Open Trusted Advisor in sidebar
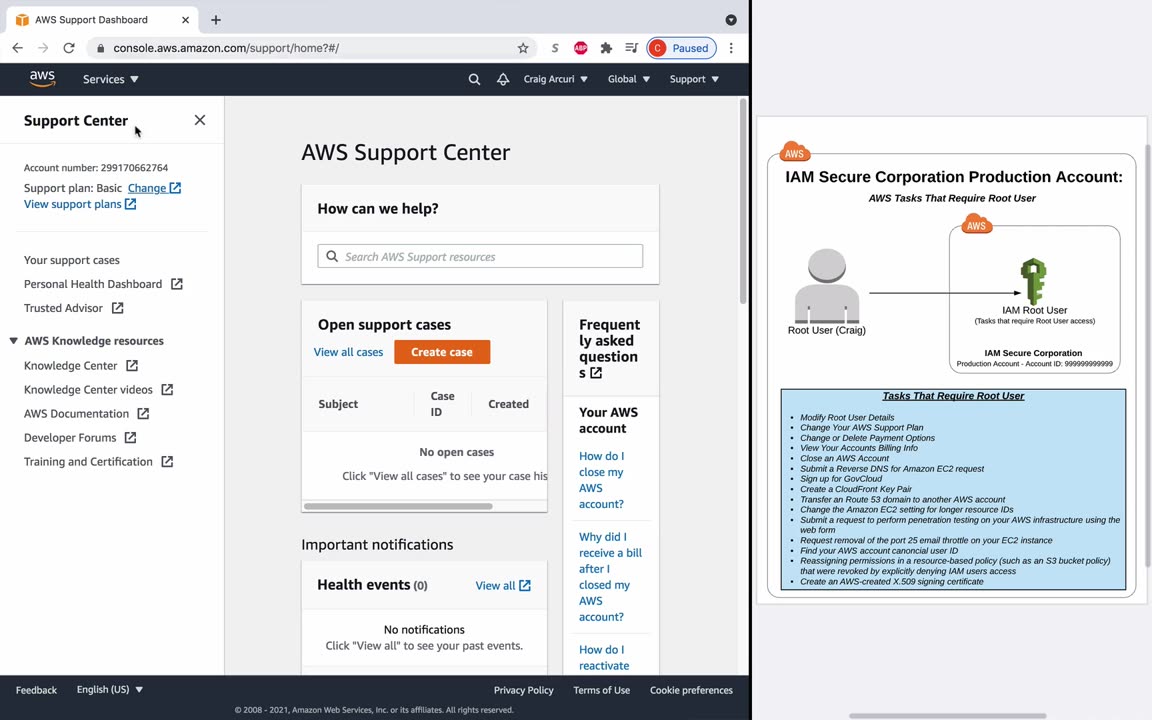Image resolution: width=1152 pixels, height=720 pixels. [x=63, y=308]
